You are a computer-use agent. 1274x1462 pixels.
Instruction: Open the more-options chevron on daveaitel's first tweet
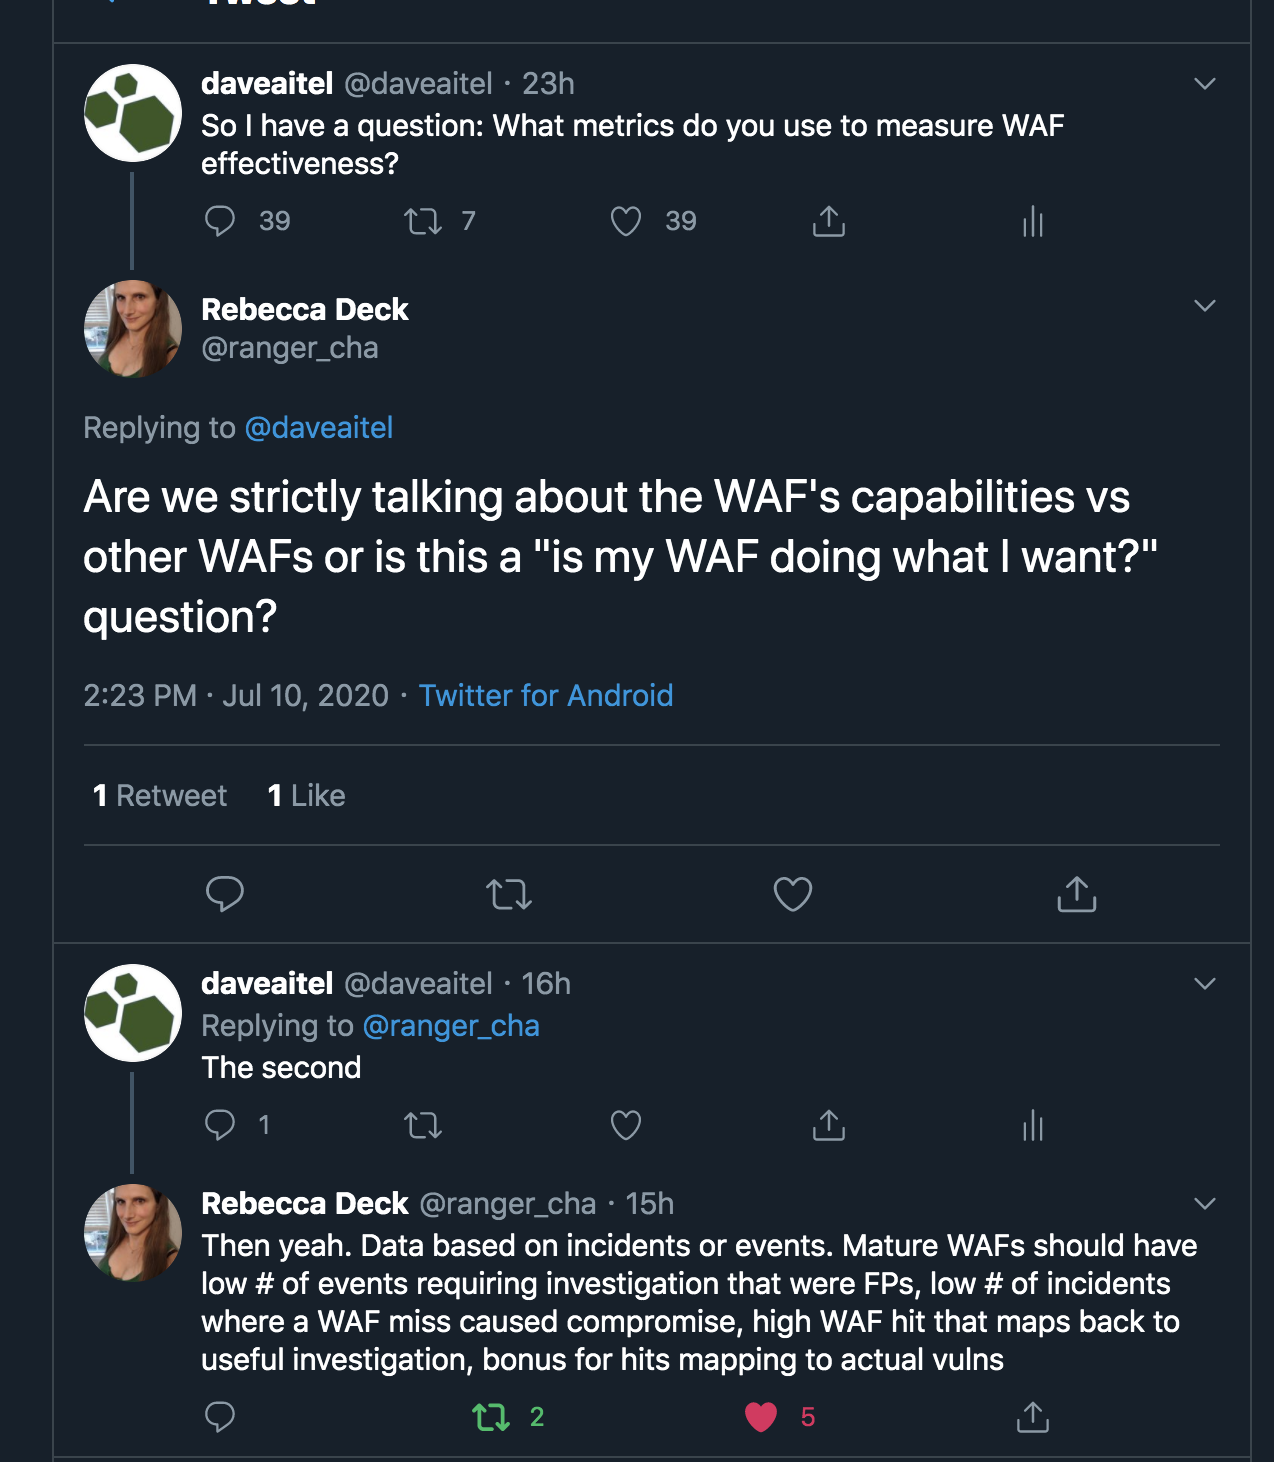pos(1205,84)
